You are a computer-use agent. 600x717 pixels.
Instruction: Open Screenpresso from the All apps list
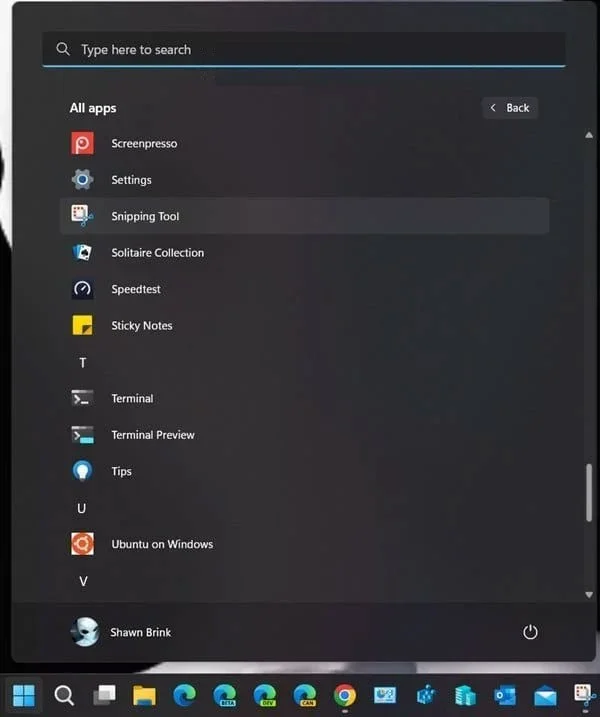click(x=304, y=144)
